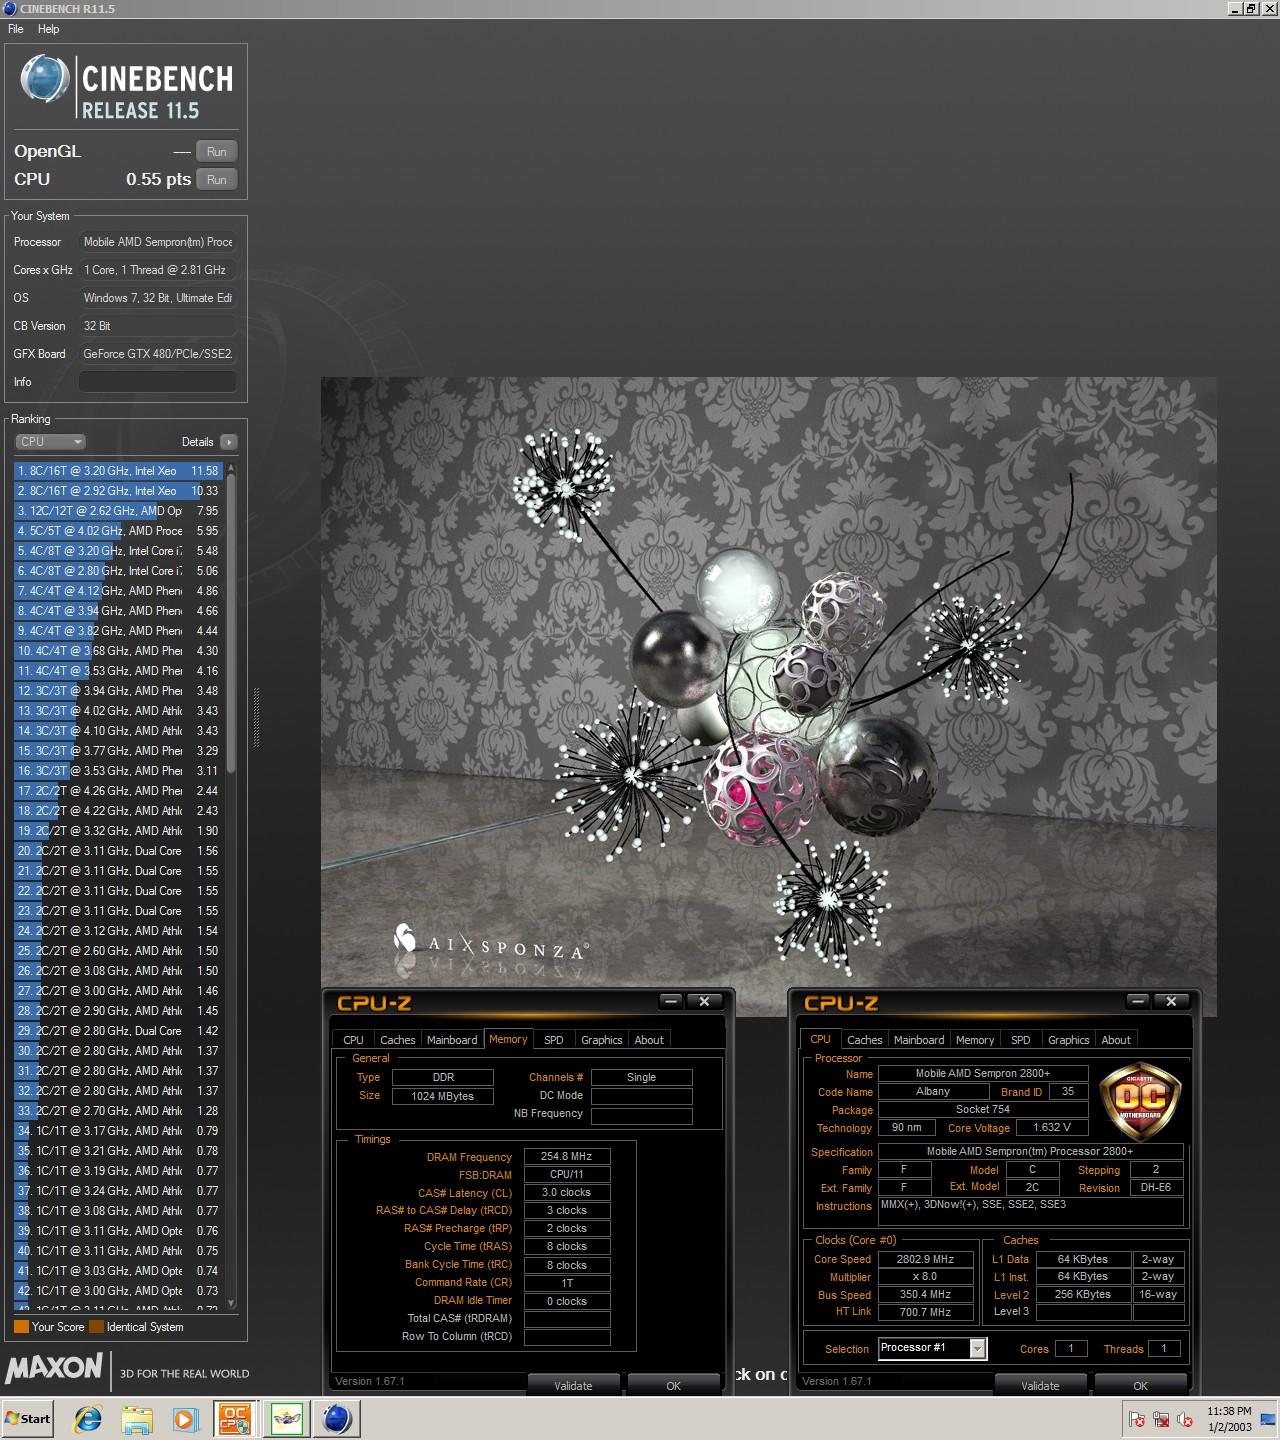Screen dimensions: 1280x1440
Task: Open the File menu
Action: 16,29
